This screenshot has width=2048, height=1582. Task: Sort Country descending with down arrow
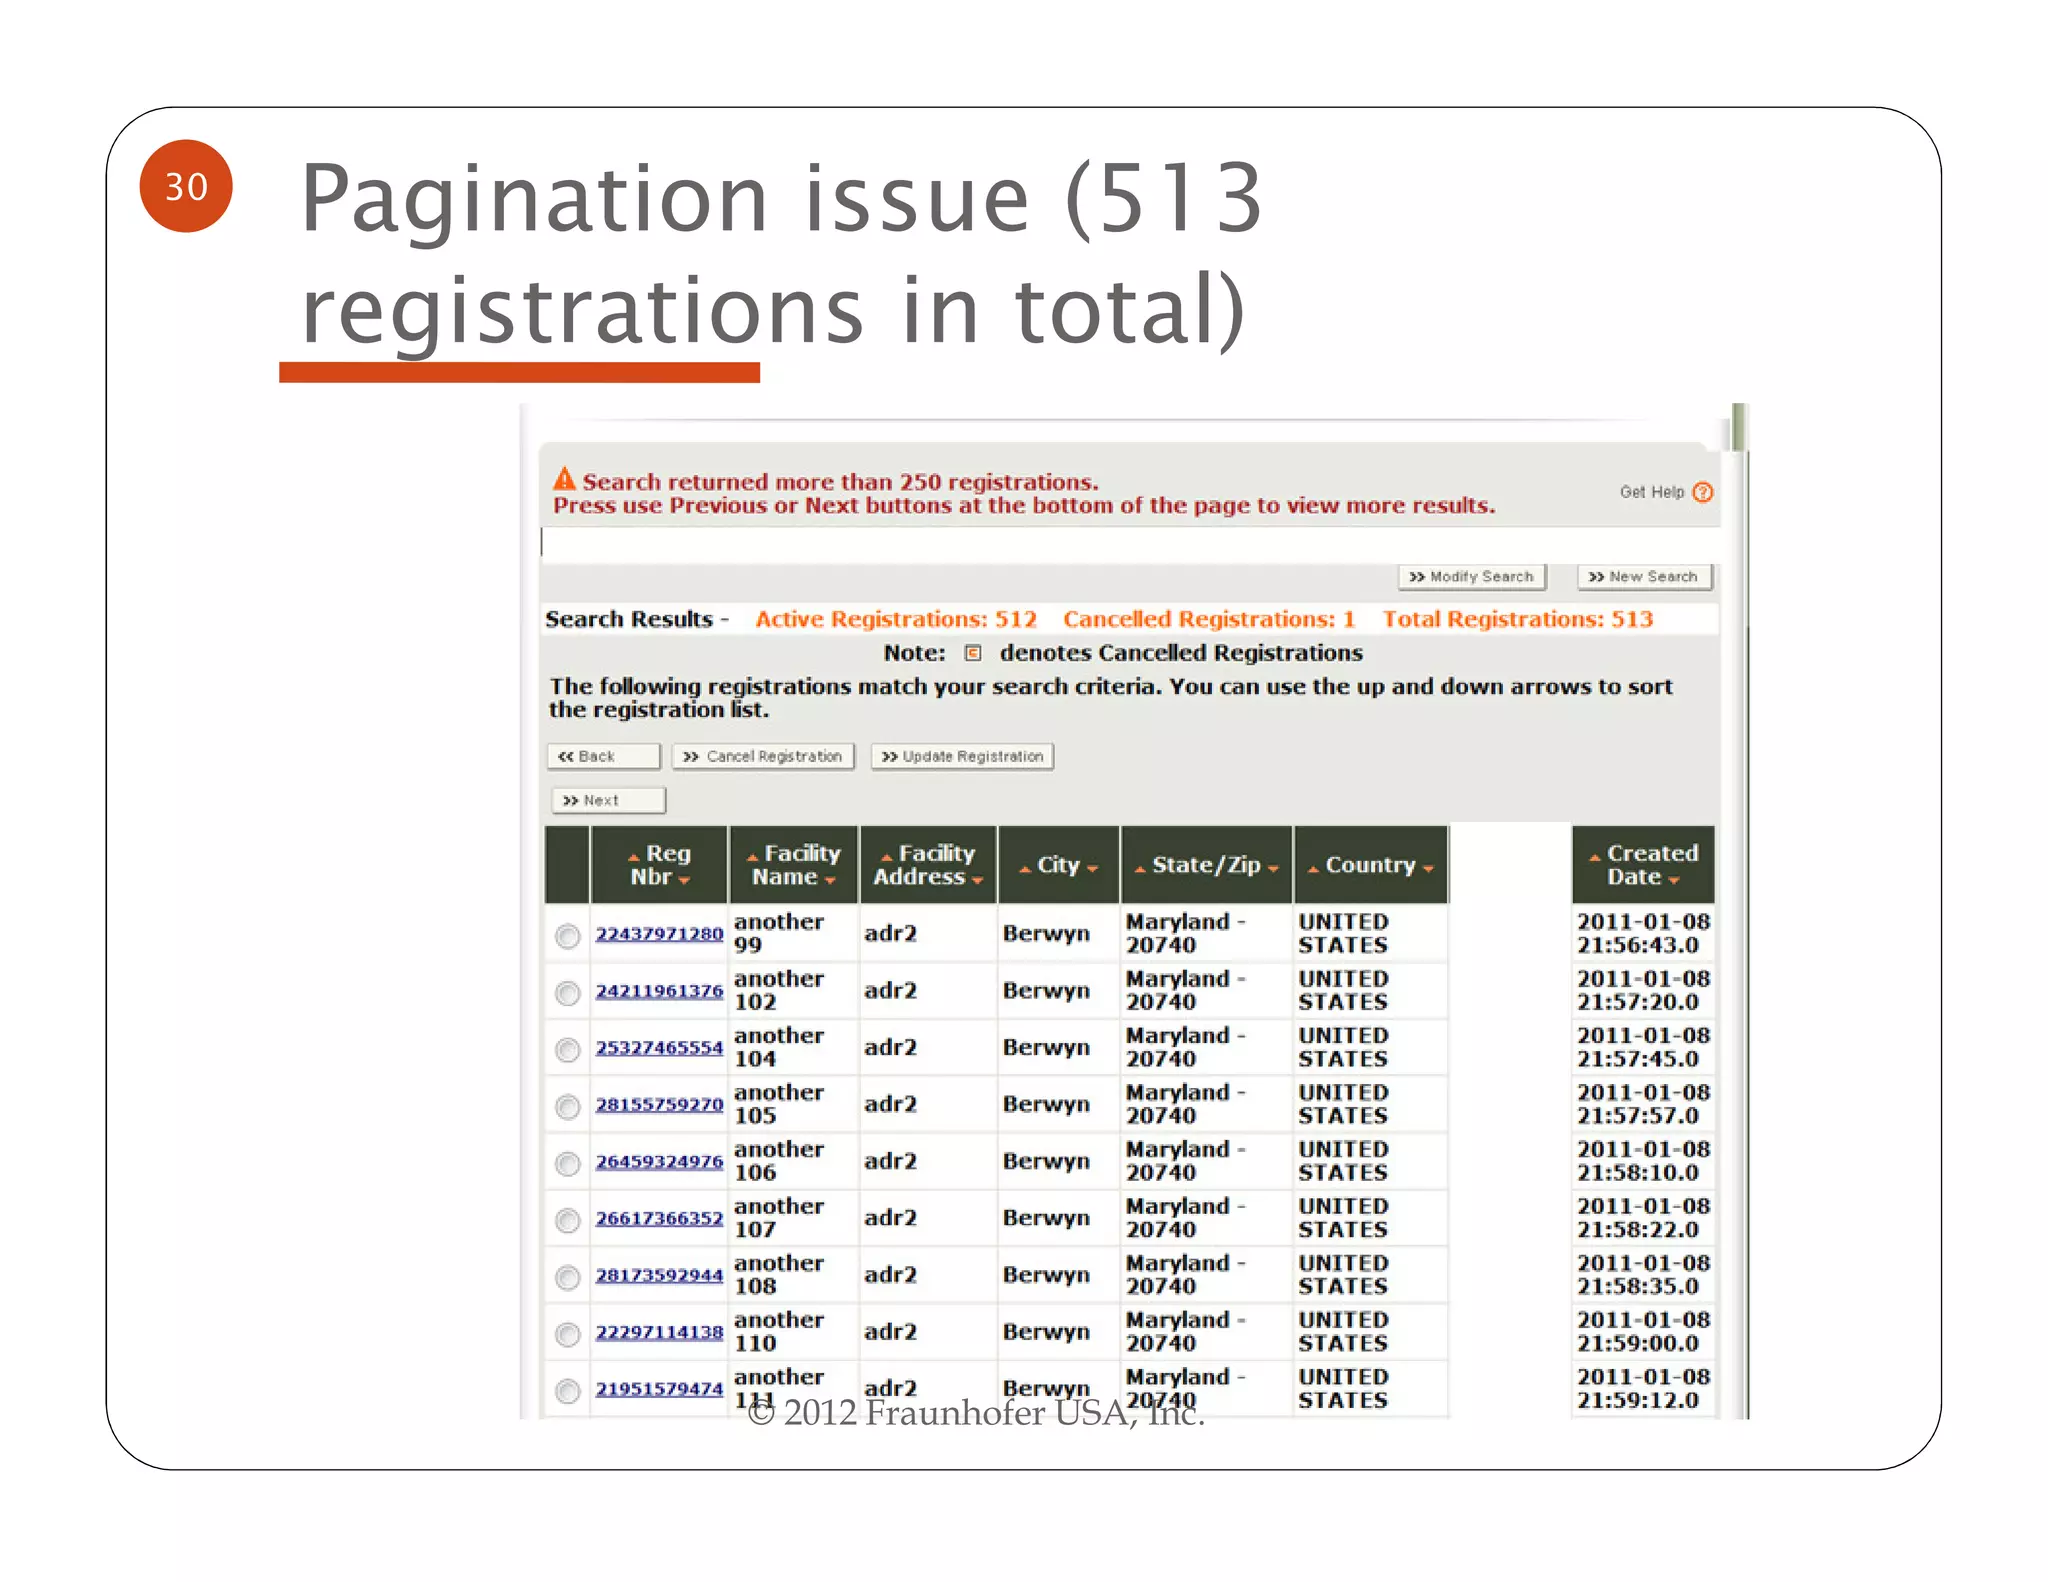coord(1428,869)
